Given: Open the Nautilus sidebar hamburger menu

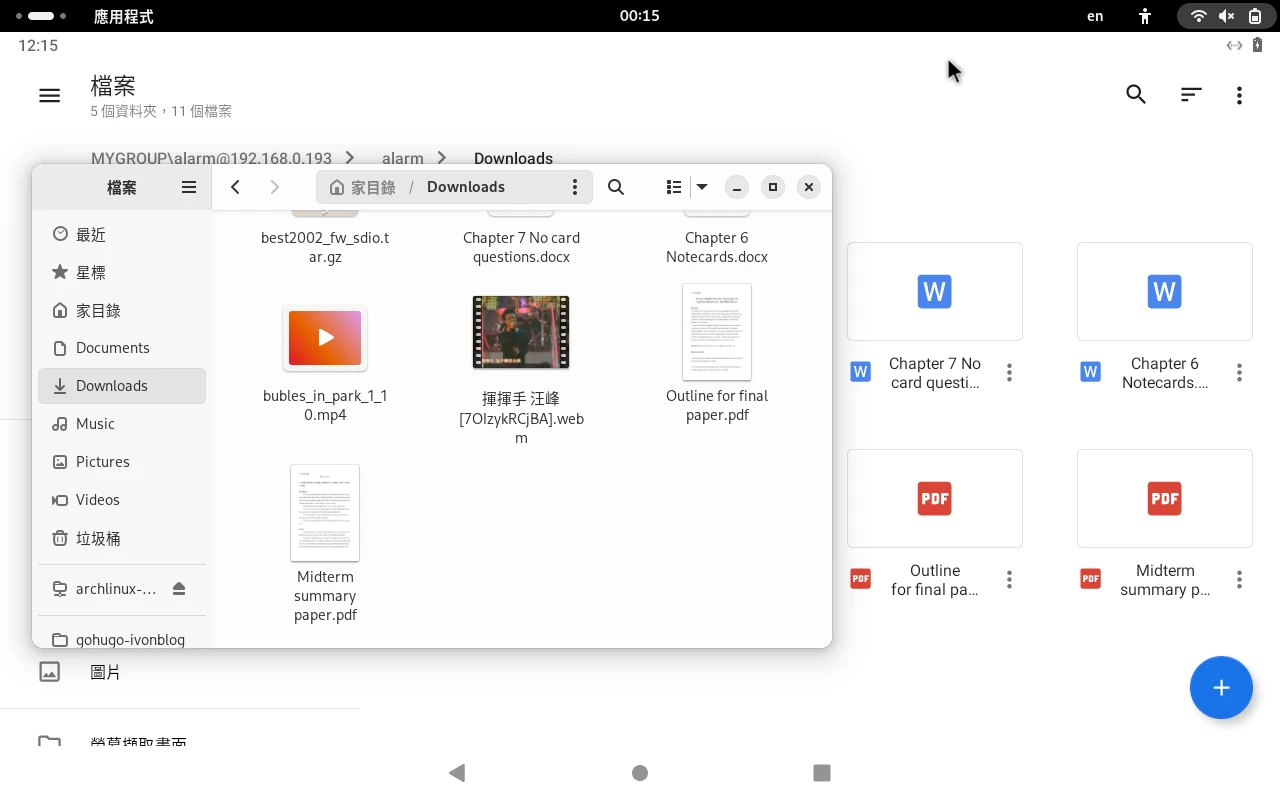Looking at the screenshot, I should tap(189, 187).
